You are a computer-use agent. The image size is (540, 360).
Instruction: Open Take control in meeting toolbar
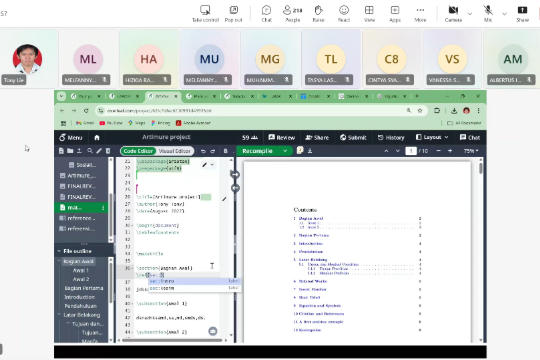tap(205, 14)
